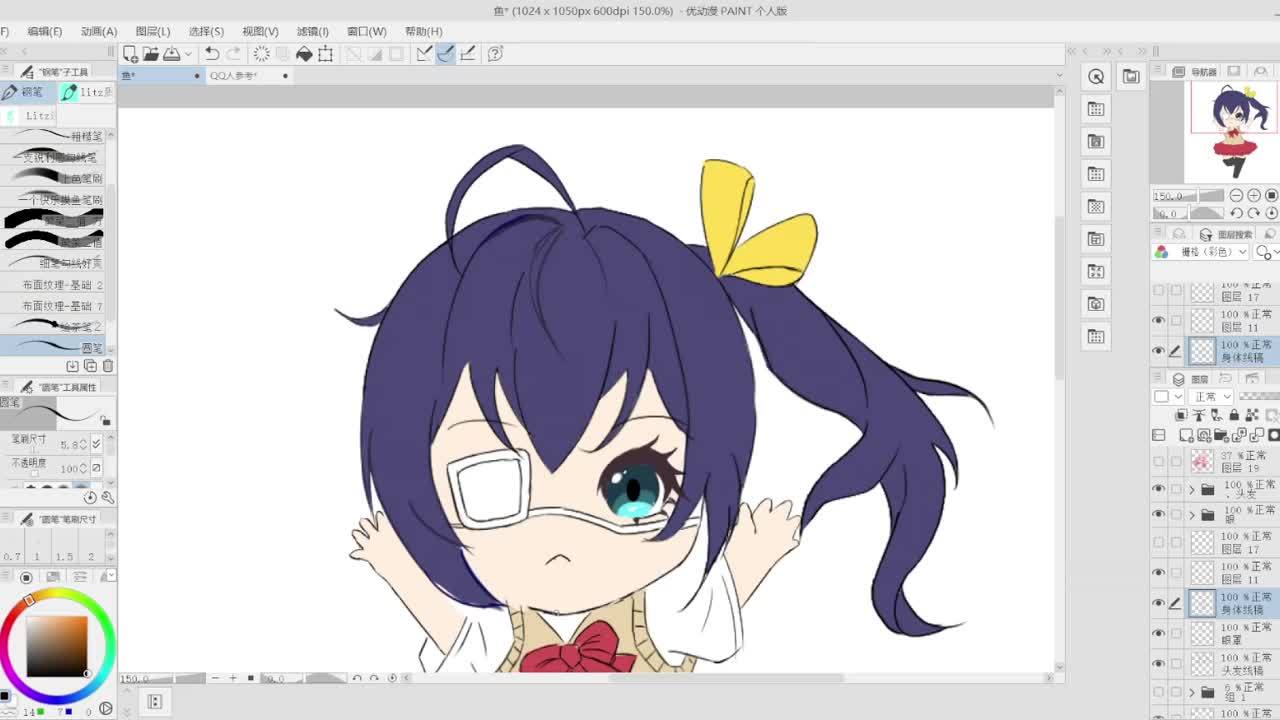The image size is (1280, 720).
Task: Toggle snap to ruler icon
Action: (424, 53)
